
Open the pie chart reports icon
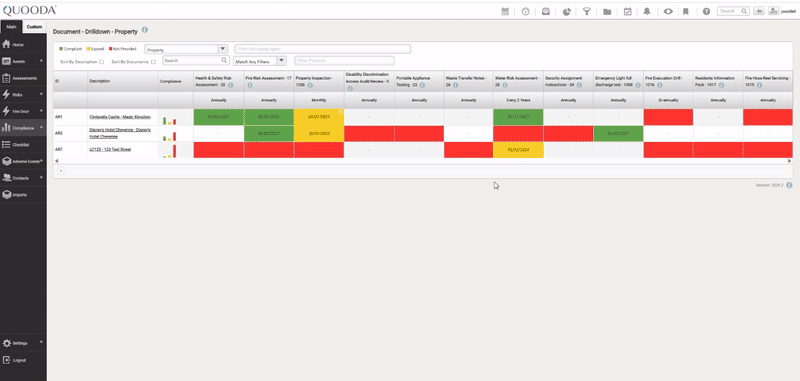pyautogui.click(x=566, y=11)
